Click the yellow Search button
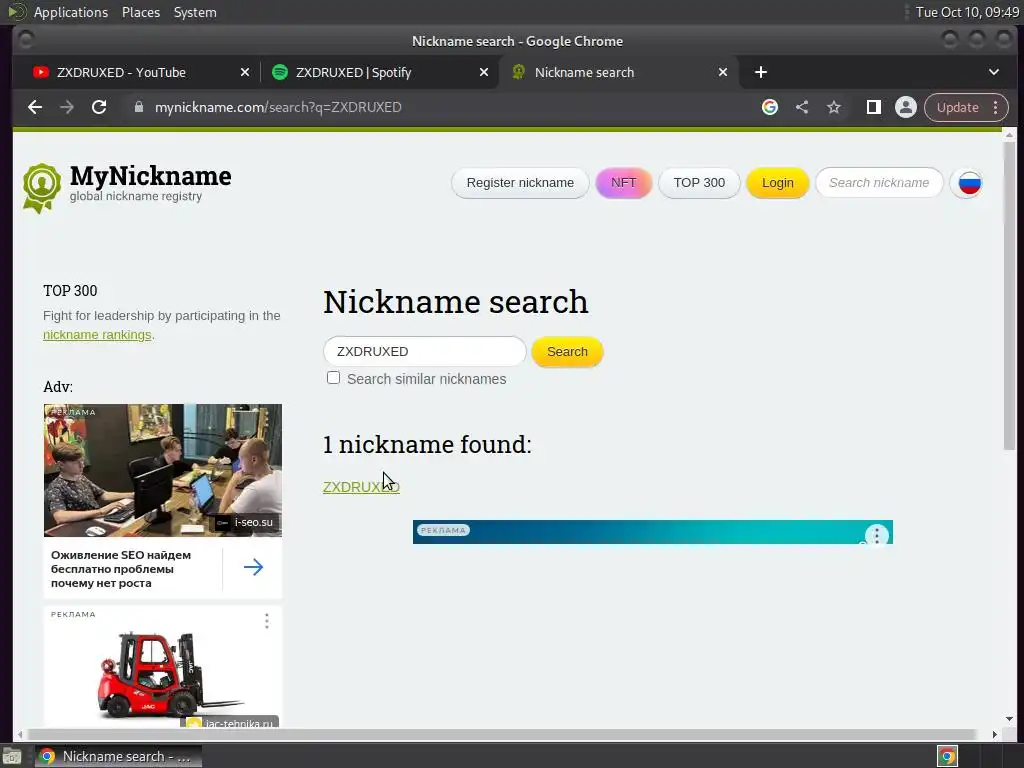Screen dimensions: 1024x768 pyautogui.click(x=567, y=351)
